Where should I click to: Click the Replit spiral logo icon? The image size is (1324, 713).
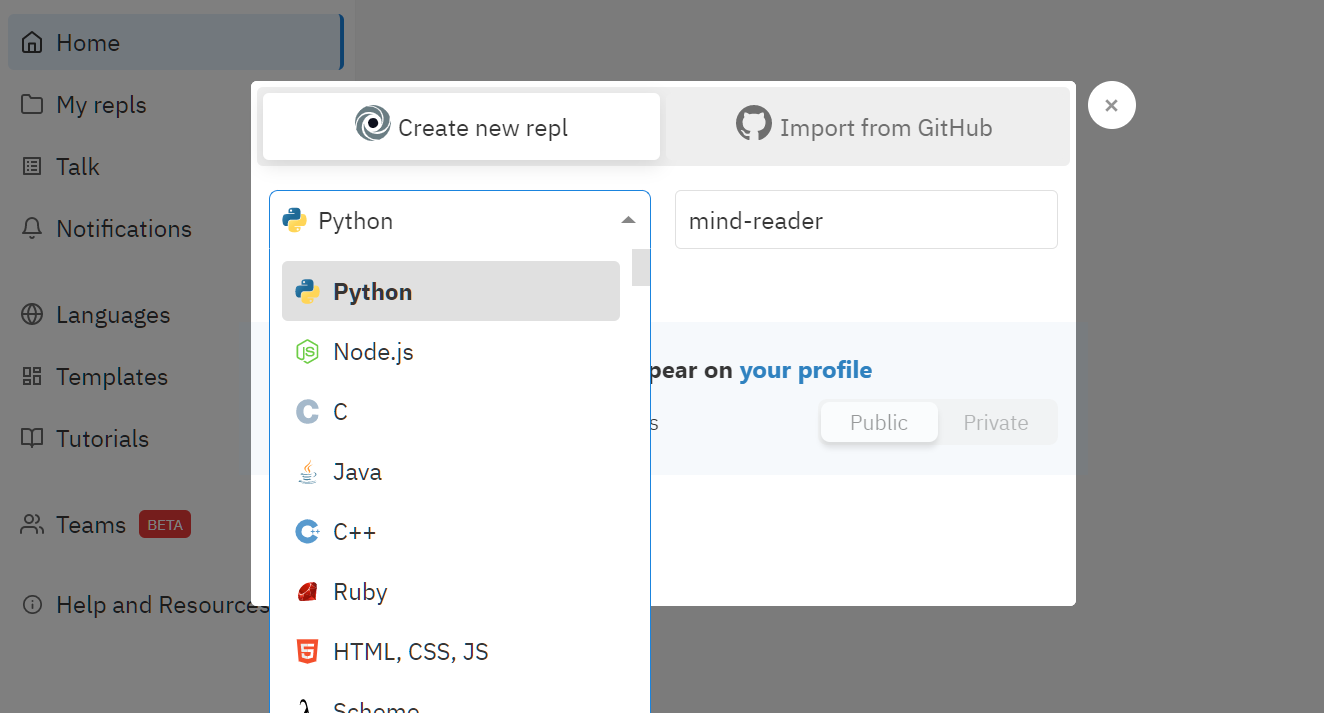tap(373, 124)
